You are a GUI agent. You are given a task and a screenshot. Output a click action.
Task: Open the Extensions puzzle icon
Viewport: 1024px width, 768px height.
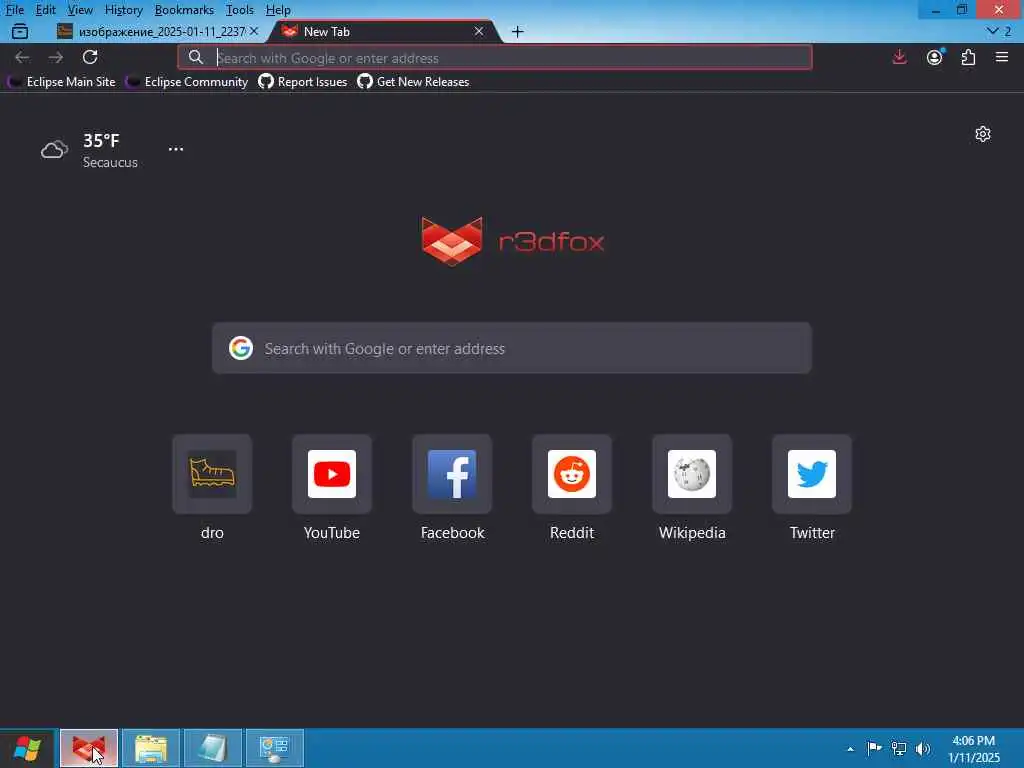pyautogui.click(x=968, y=57)
